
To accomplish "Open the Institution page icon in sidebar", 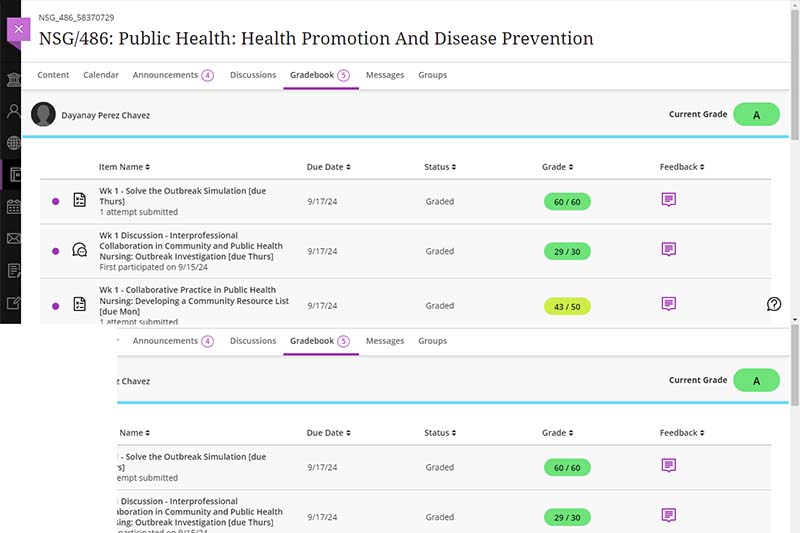I will click(13, 80).
